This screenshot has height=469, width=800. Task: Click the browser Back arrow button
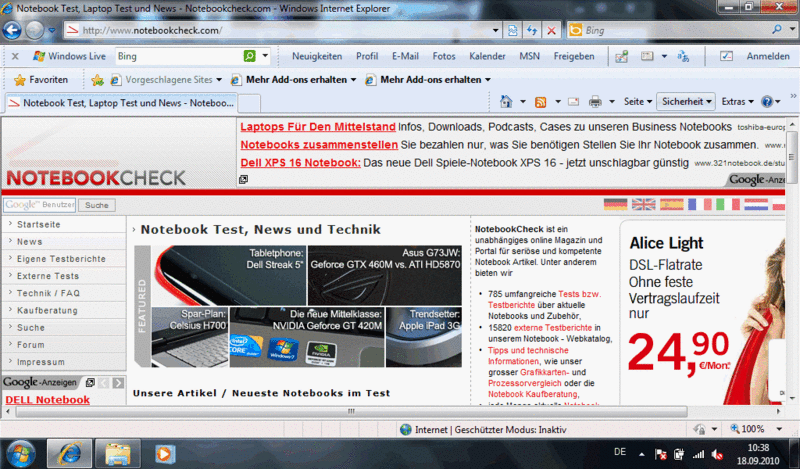(x=12, y=31)
